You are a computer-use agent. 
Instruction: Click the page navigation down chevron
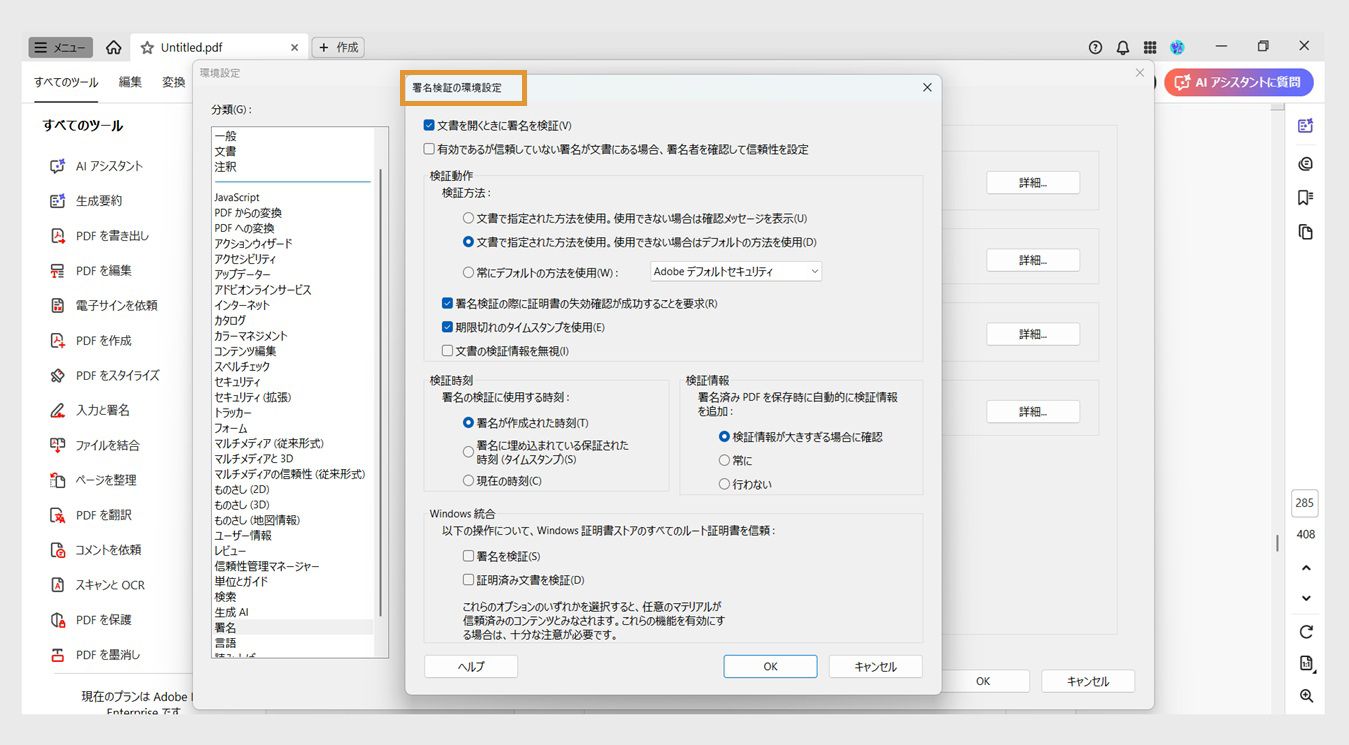(1304, 597)
